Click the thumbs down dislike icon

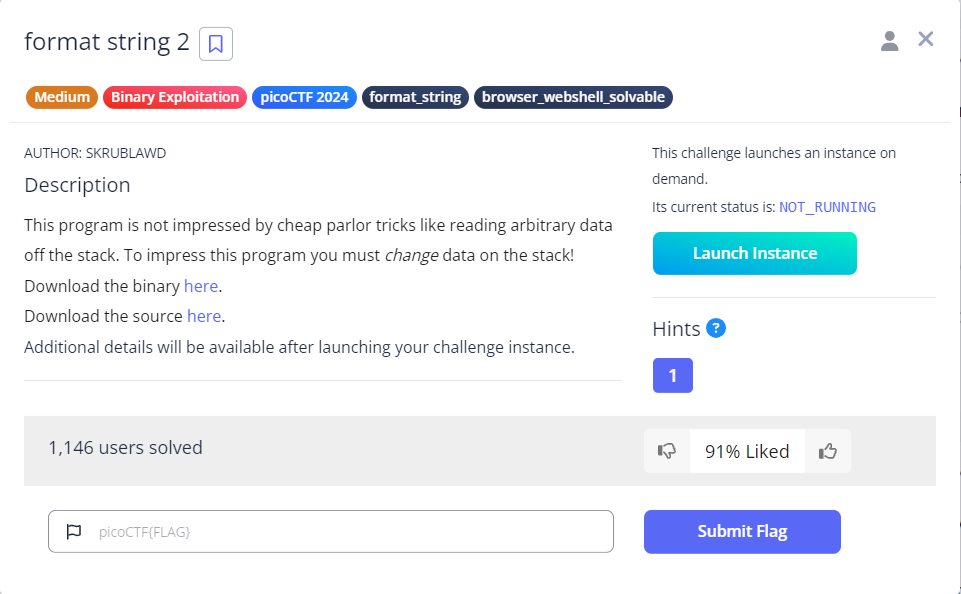(667, 451)
